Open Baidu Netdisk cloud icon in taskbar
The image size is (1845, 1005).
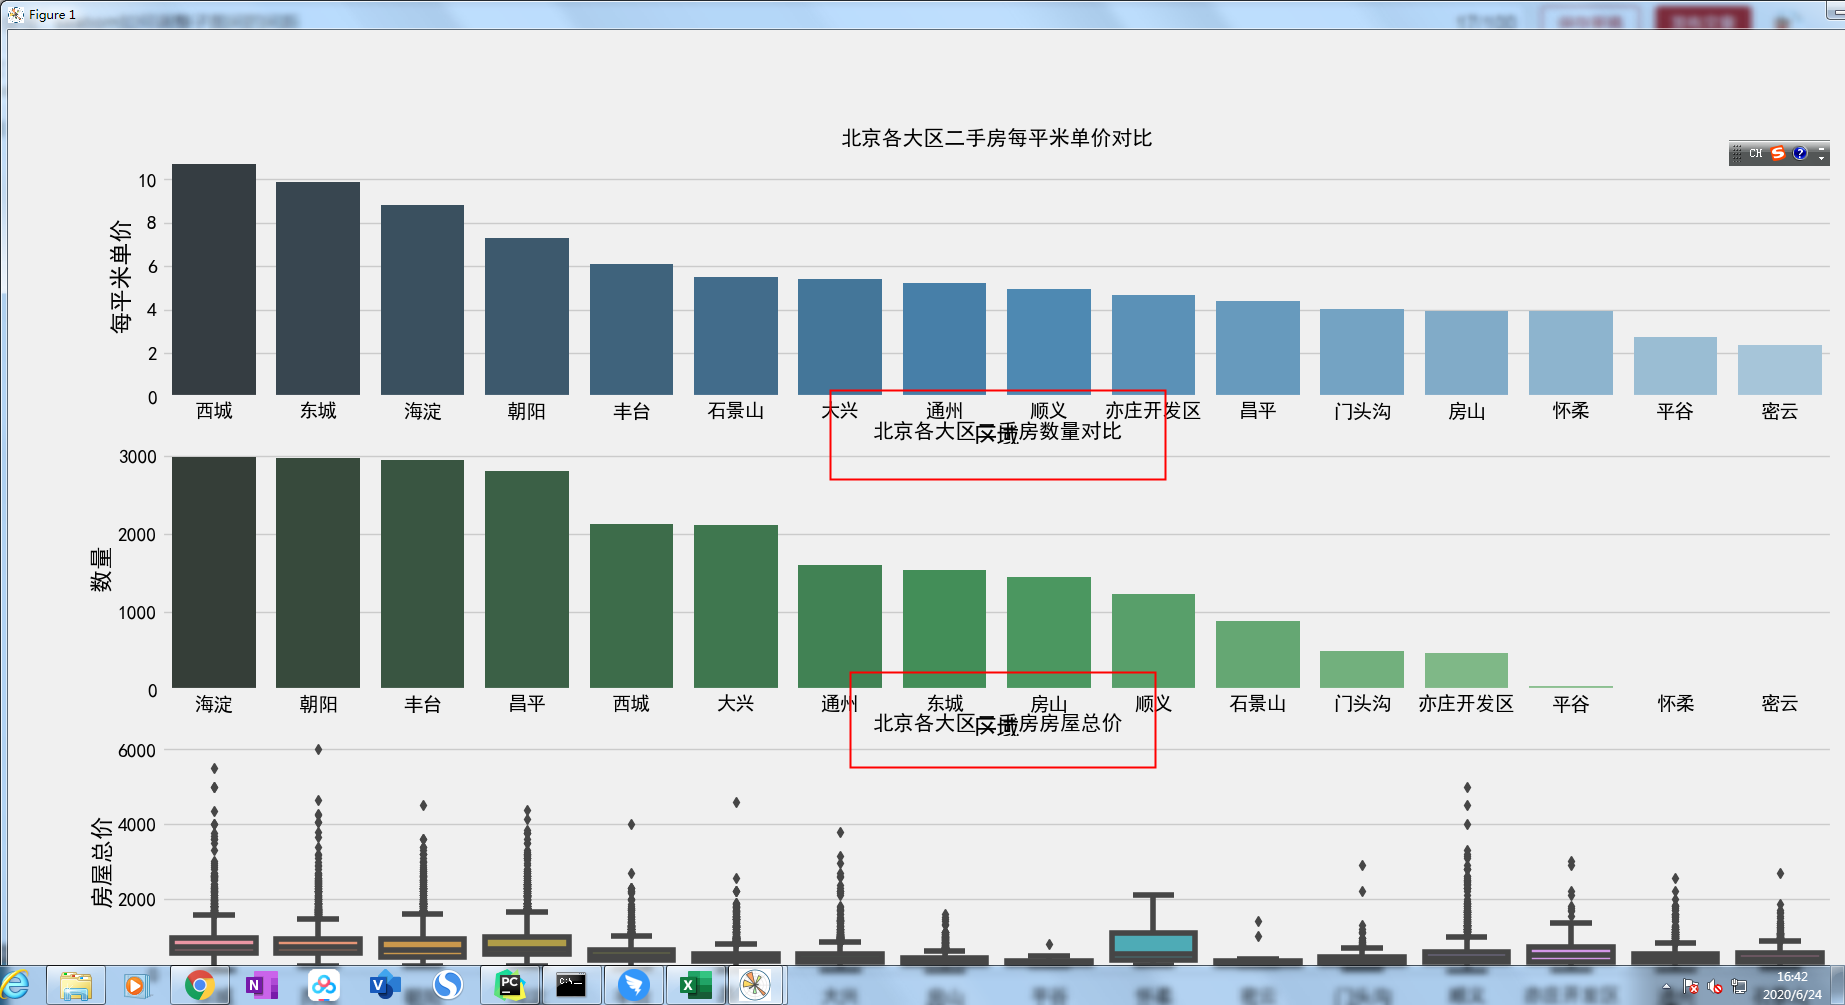323,986
